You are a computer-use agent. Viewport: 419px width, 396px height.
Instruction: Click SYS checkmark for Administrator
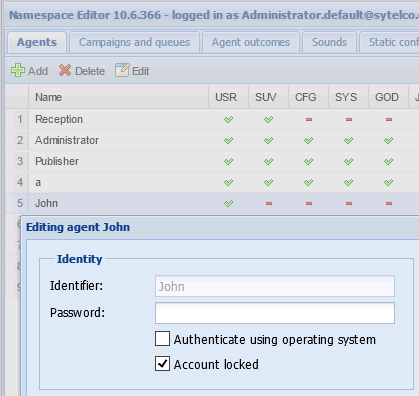348,140
